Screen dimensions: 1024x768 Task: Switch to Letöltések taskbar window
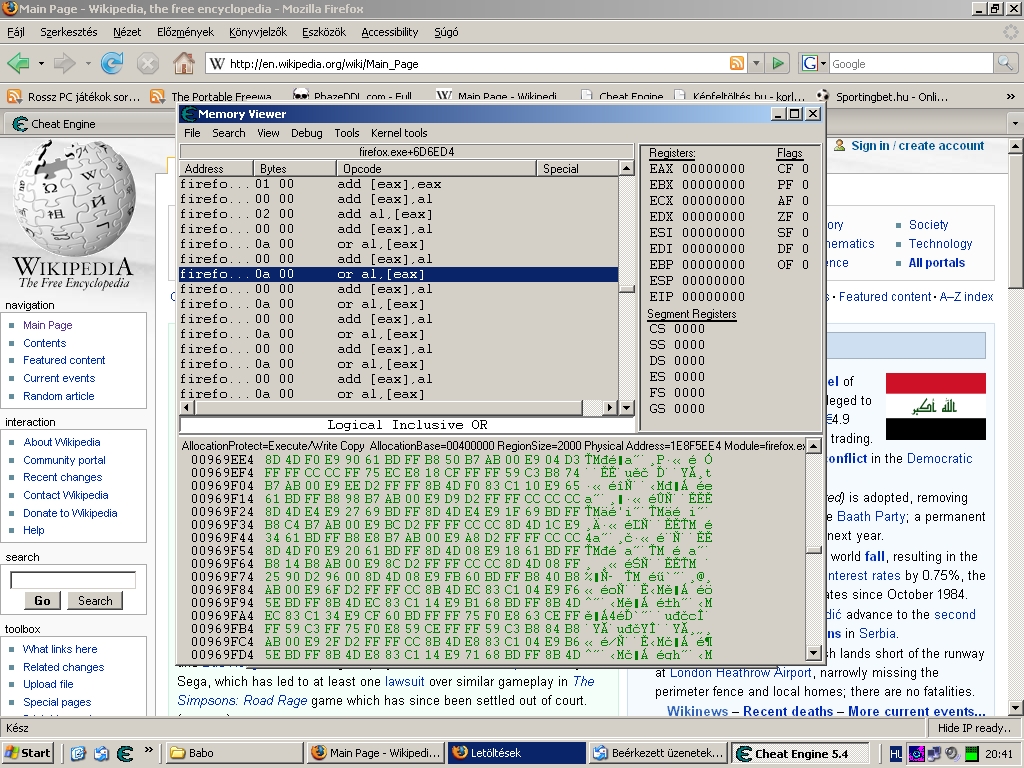[x=516, y=753]
